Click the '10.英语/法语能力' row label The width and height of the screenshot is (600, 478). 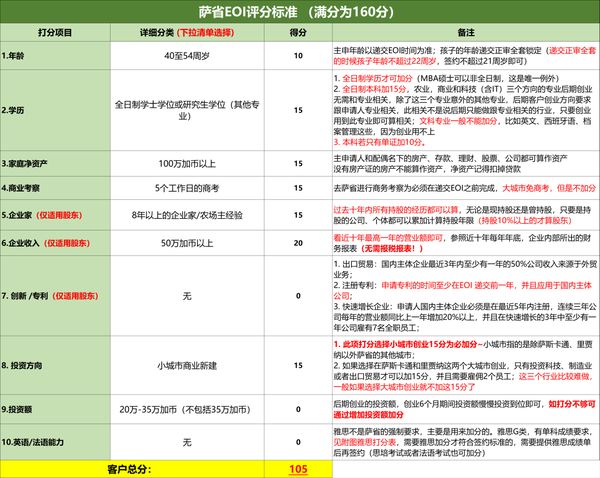point(55,442)
